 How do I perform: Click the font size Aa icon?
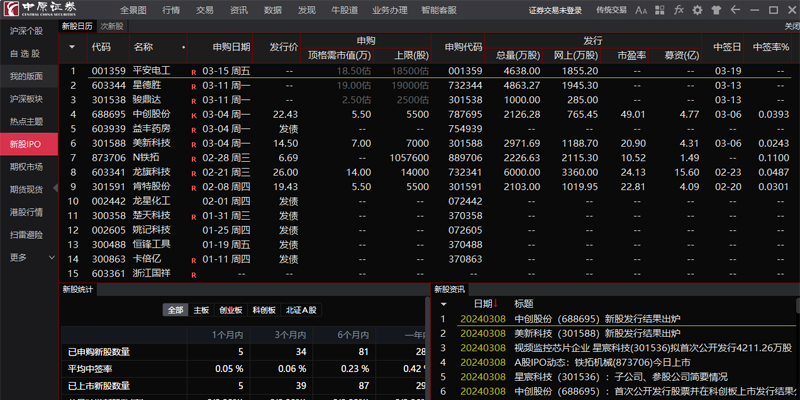pyautogui.click(x=641, y=10)
